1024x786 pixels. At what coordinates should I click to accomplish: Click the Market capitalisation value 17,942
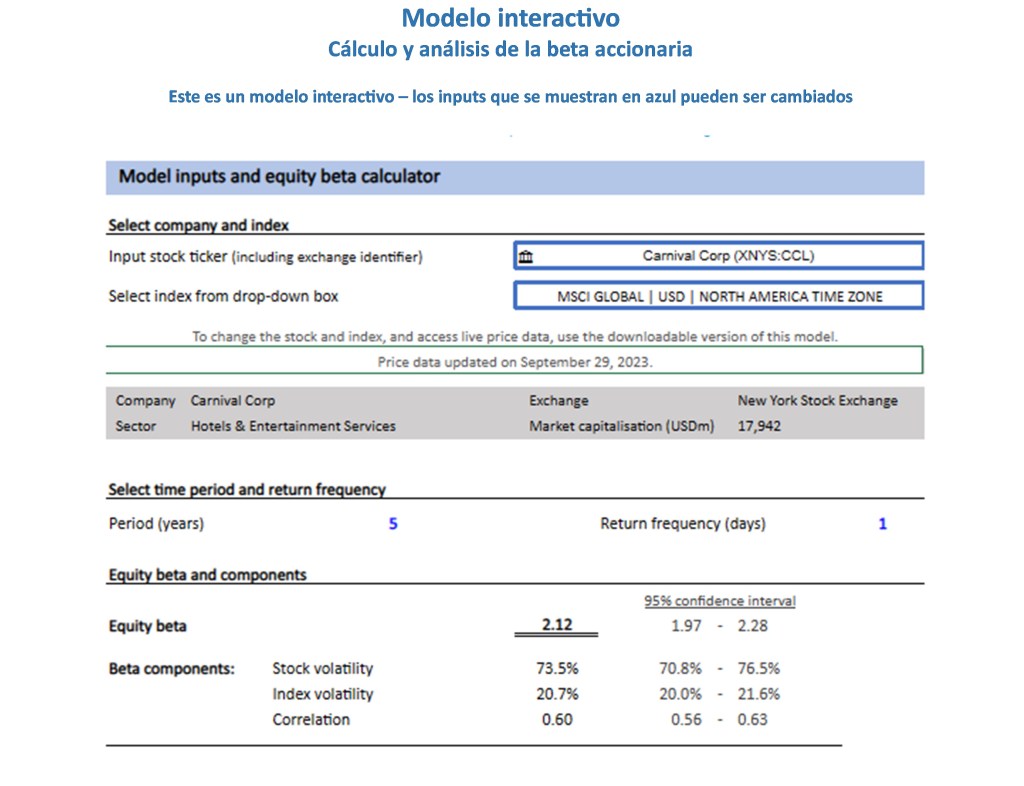tap(759, 426)
